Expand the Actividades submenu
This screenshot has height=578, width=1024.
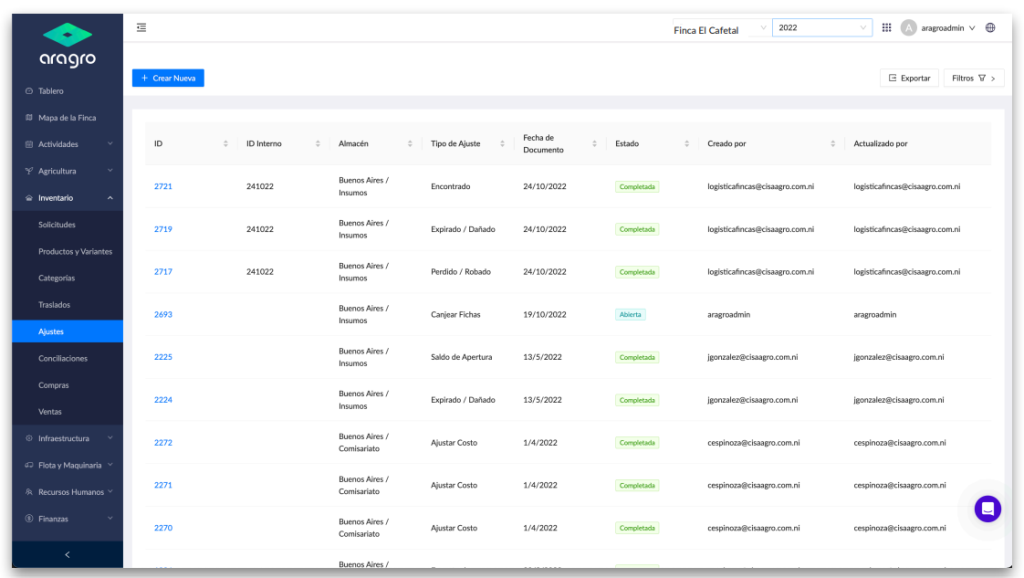[110, 144]
